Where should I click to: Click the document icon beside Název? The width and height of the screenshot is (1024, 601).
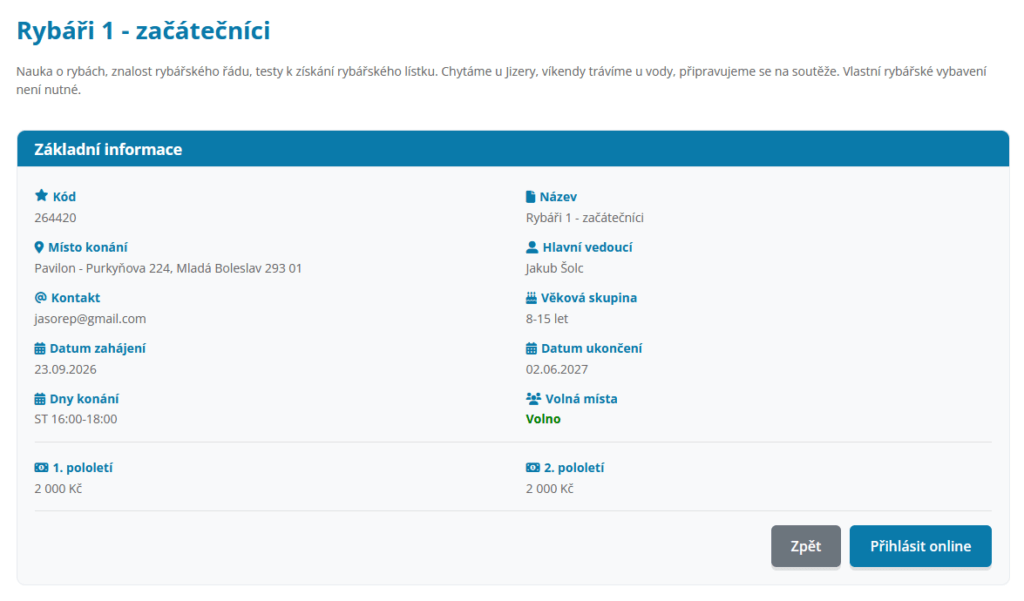[530, 197]
